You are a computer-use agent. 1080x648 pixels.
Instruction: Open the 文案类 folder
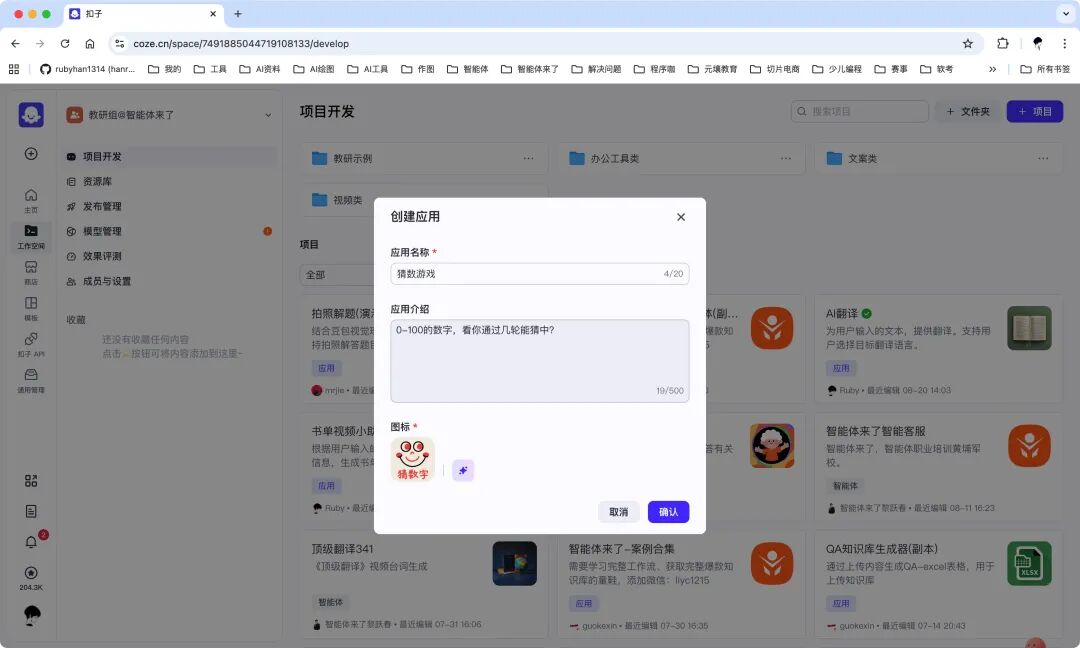(938, 158)
